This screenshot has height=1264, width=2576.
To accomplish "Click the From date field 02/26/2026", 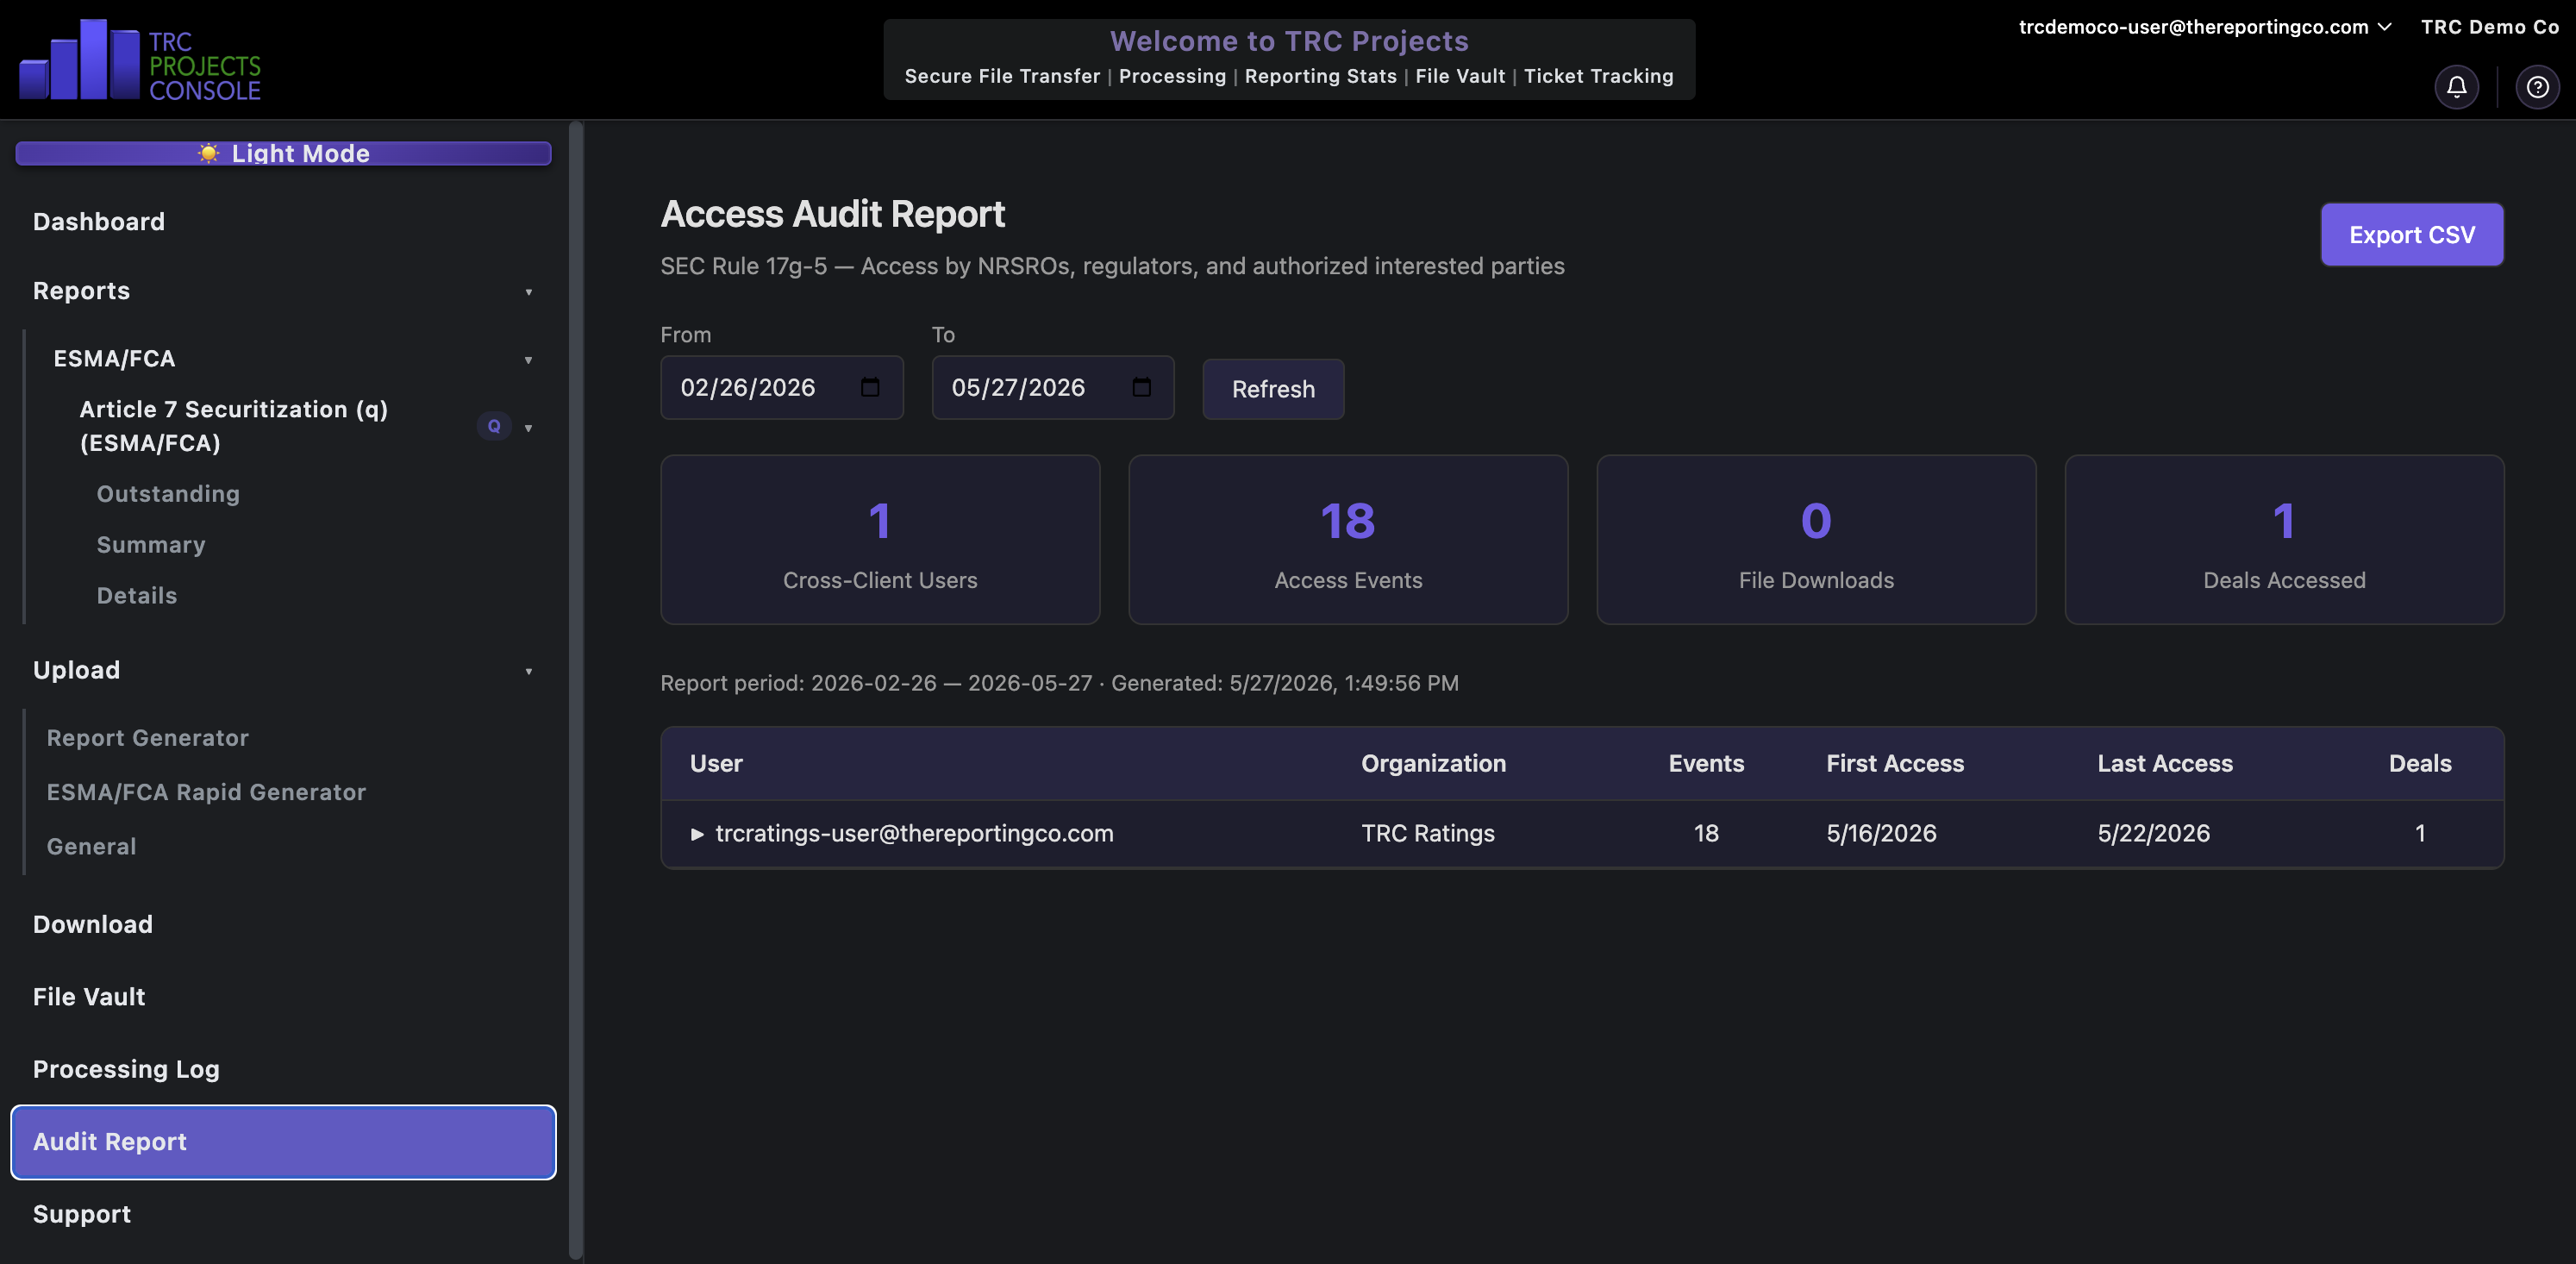I will point(782,387).
